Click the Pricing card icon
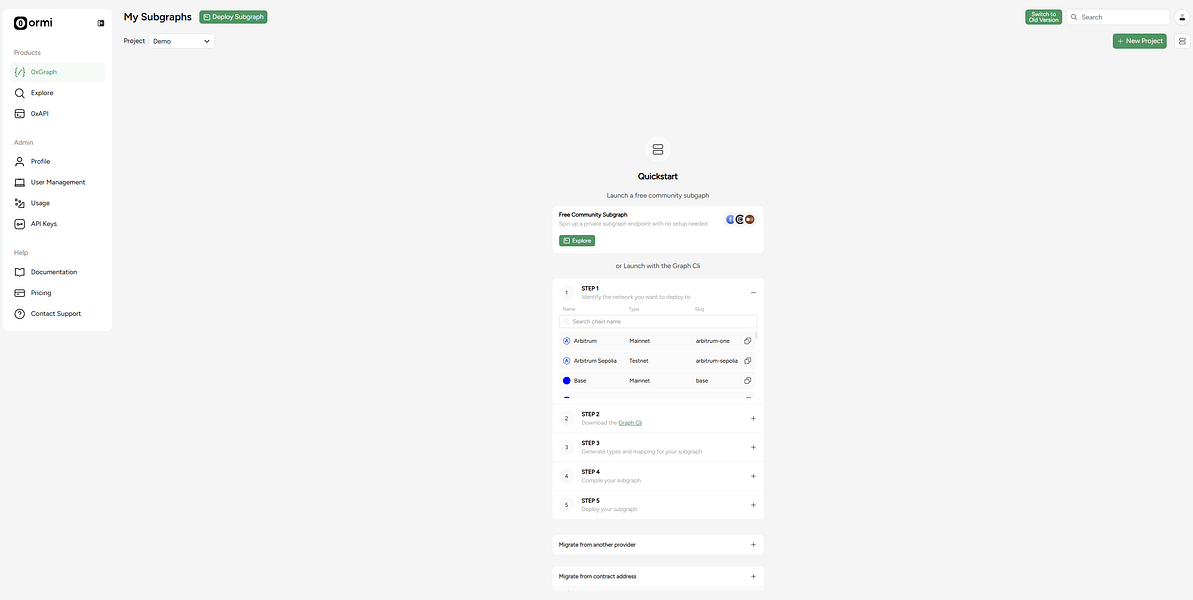This screenshot has height=600, width=1193. tap(20, 293)
